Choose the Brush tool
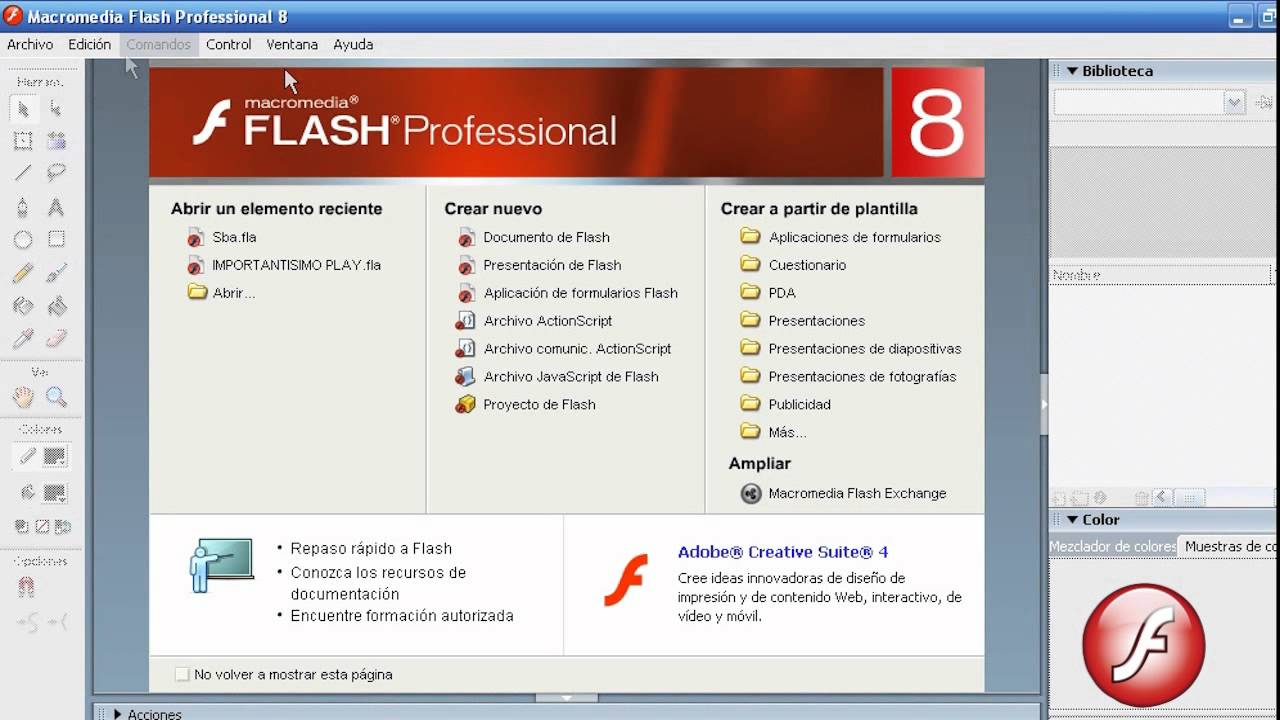Screen dimensions: 1280x720 coord(56,273)
